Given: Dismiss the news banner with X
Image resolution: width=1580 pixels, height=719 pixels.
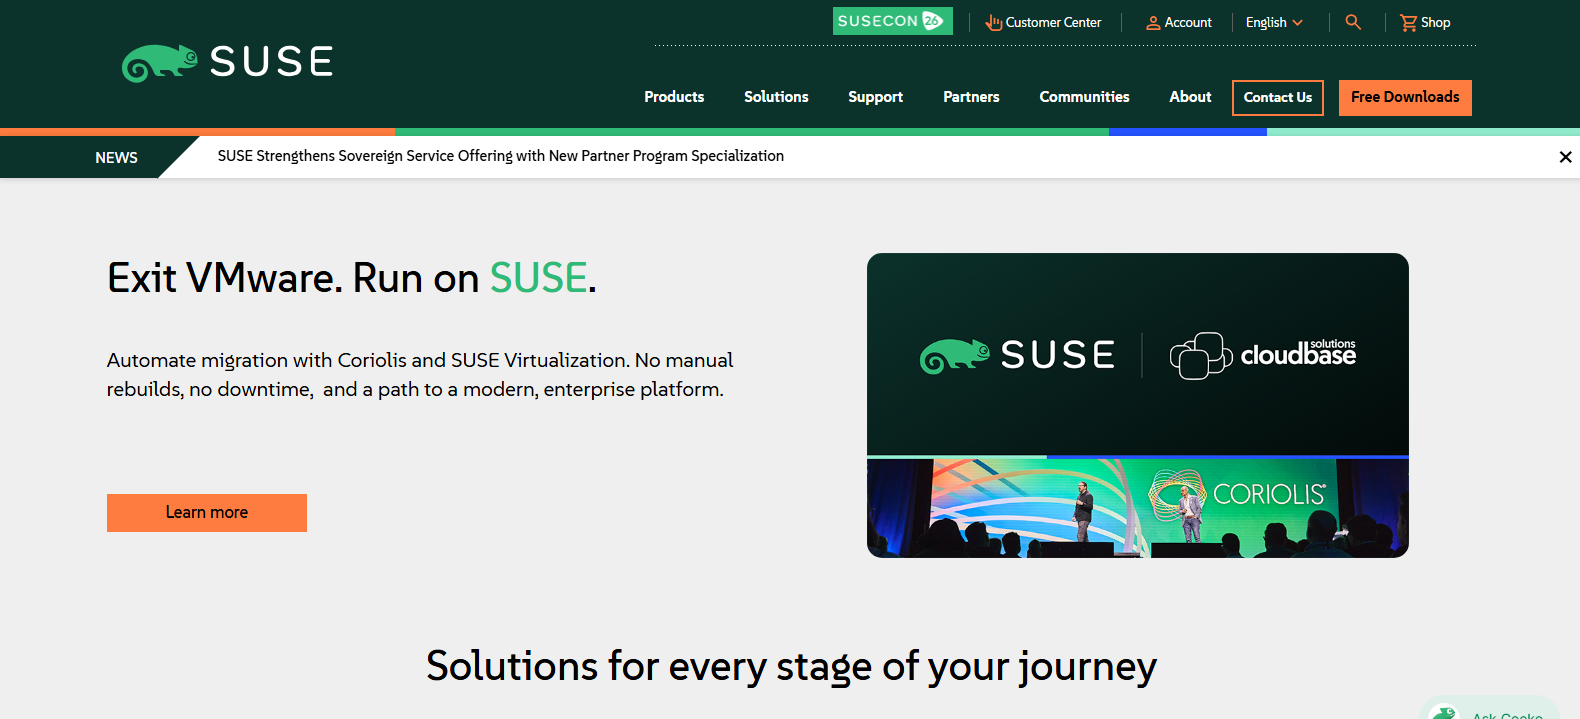Looking at the screenshot, I should click(1565, 157).
